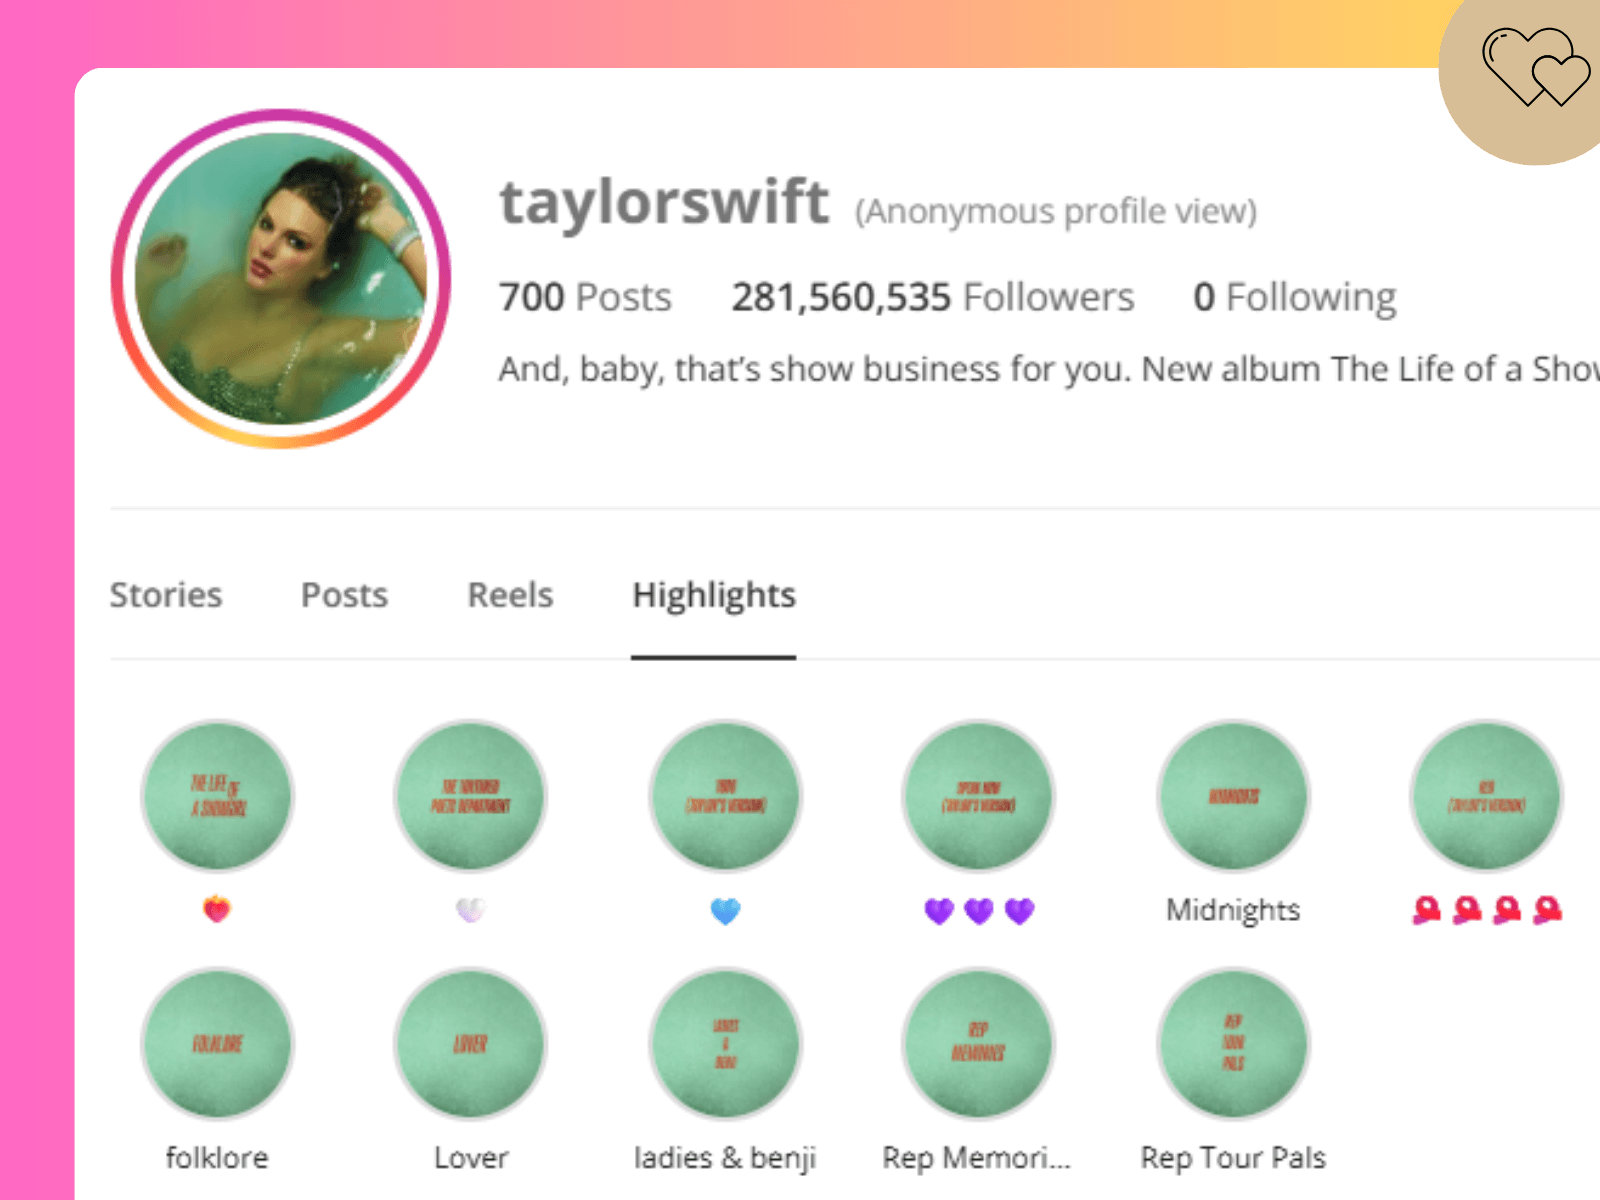Open the Rep Tour Pals highlight
Viewport: 1600px width, 1200px height.
coord(1233,1044)
